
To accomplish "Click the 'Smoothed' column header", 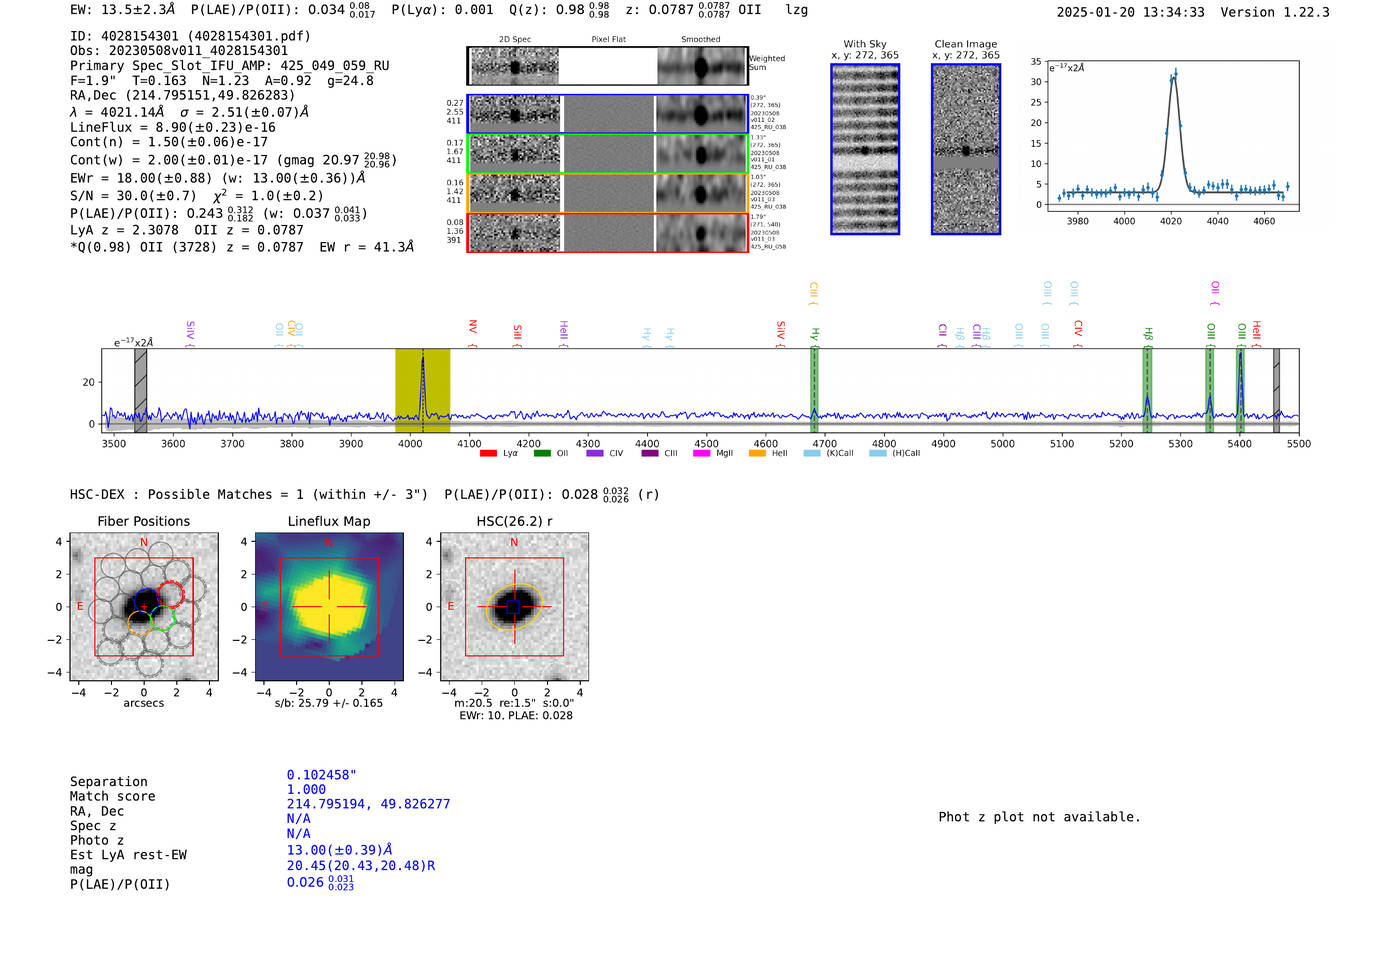I will tap(701, 40).
